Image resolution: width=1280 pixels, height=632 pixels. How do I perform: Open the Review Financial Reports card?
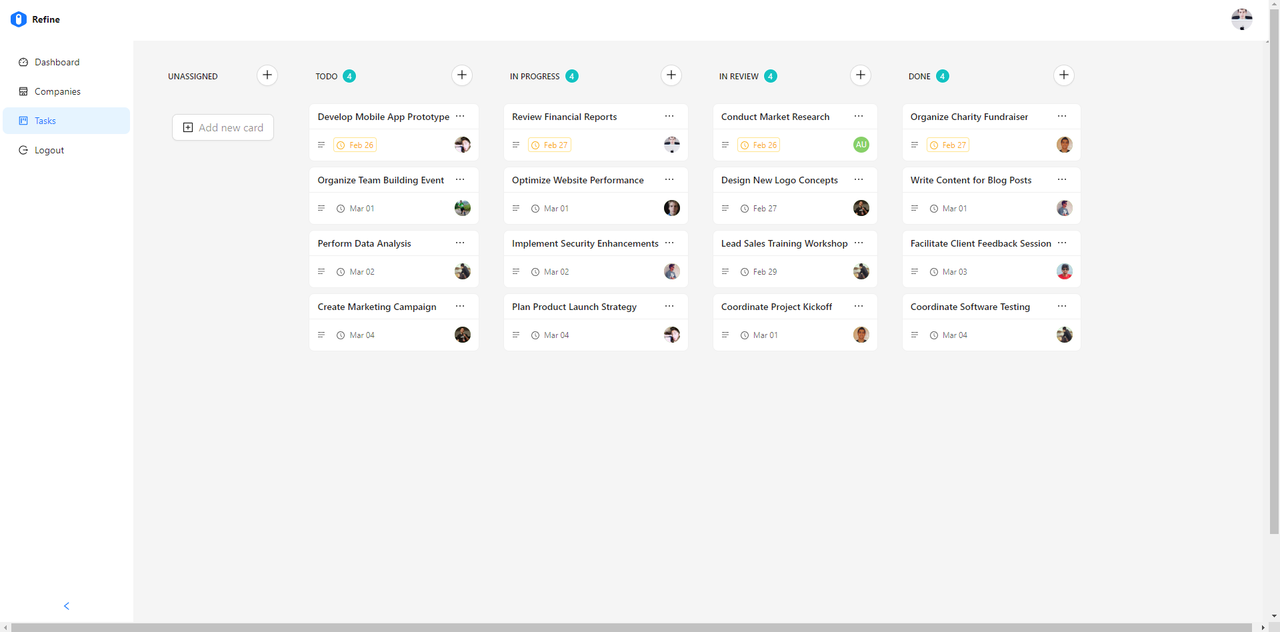(x=596, y=132)
